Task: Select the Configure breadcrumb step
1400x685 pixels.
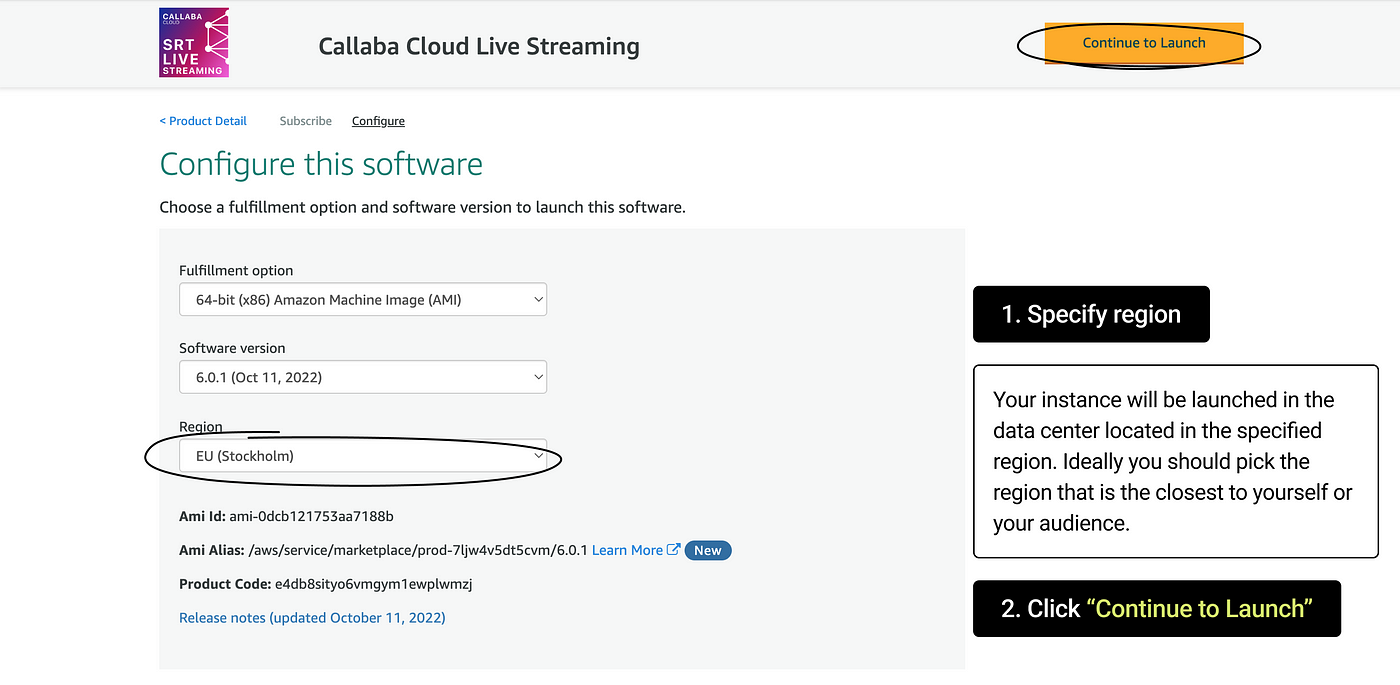Action: coord(378,121)
